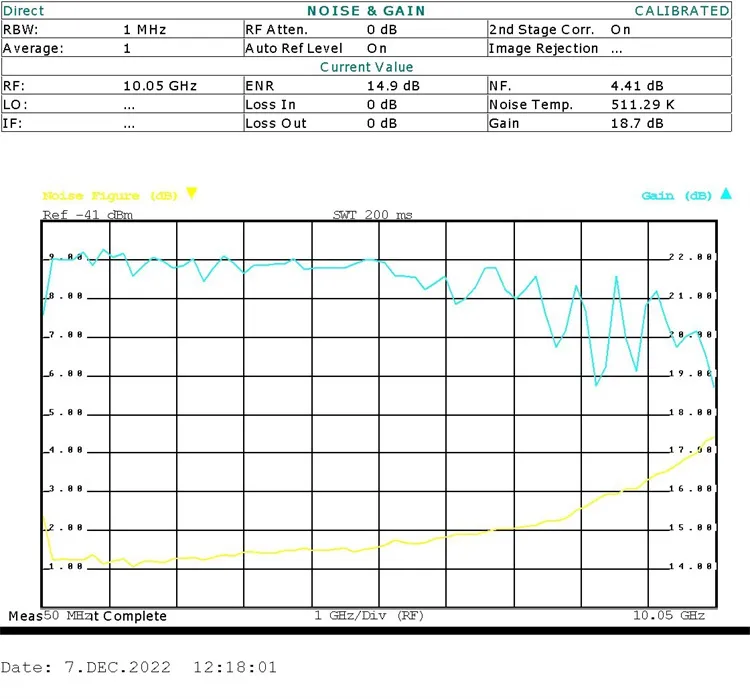Screen dimensions: 750x699
Task: Click the Auto Ref Level On value
Action: tap(376, 48)
